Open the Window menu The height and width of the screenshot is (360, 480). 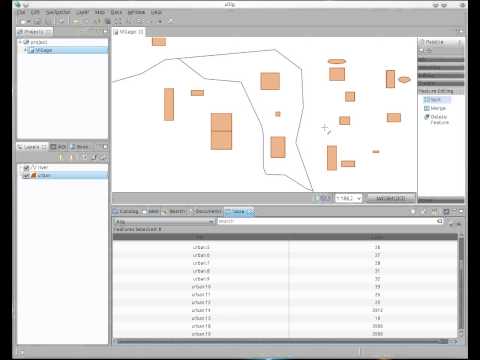click(x=136, y=12)
